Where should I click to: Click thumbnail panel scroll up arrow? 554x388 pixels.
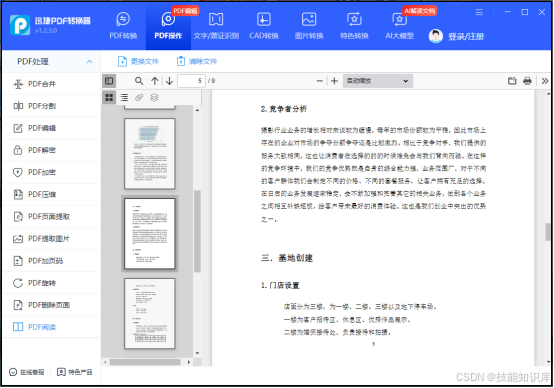click(198, 110)
